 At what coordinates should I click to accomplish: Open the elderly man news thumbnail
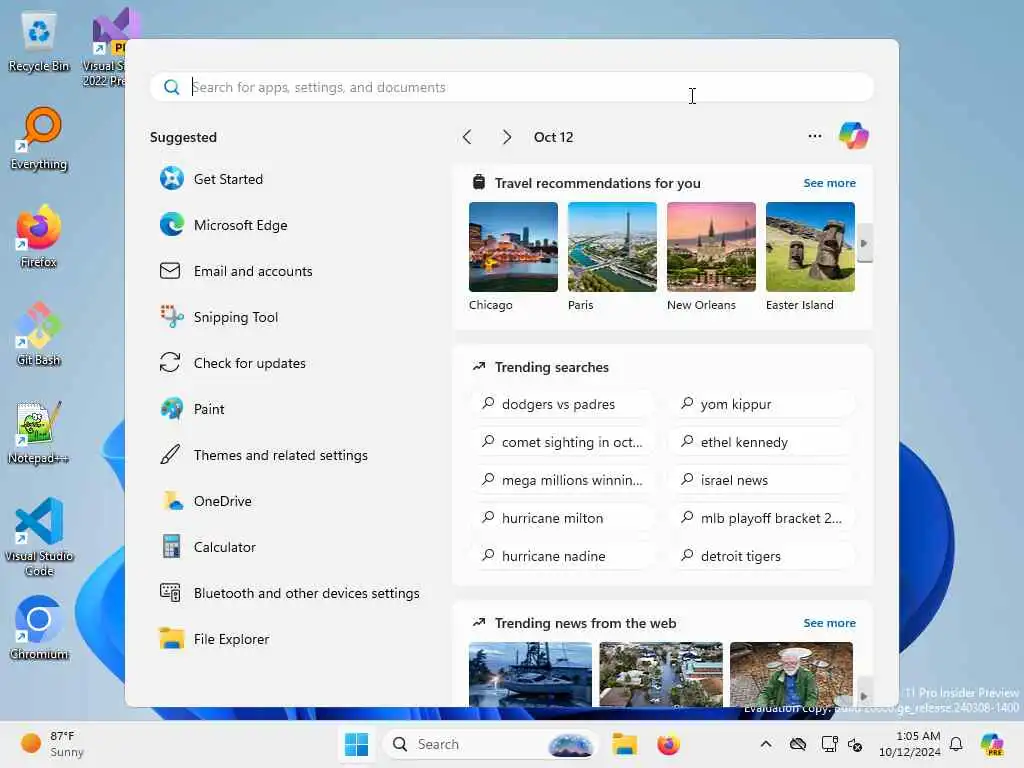coord(791,674)
